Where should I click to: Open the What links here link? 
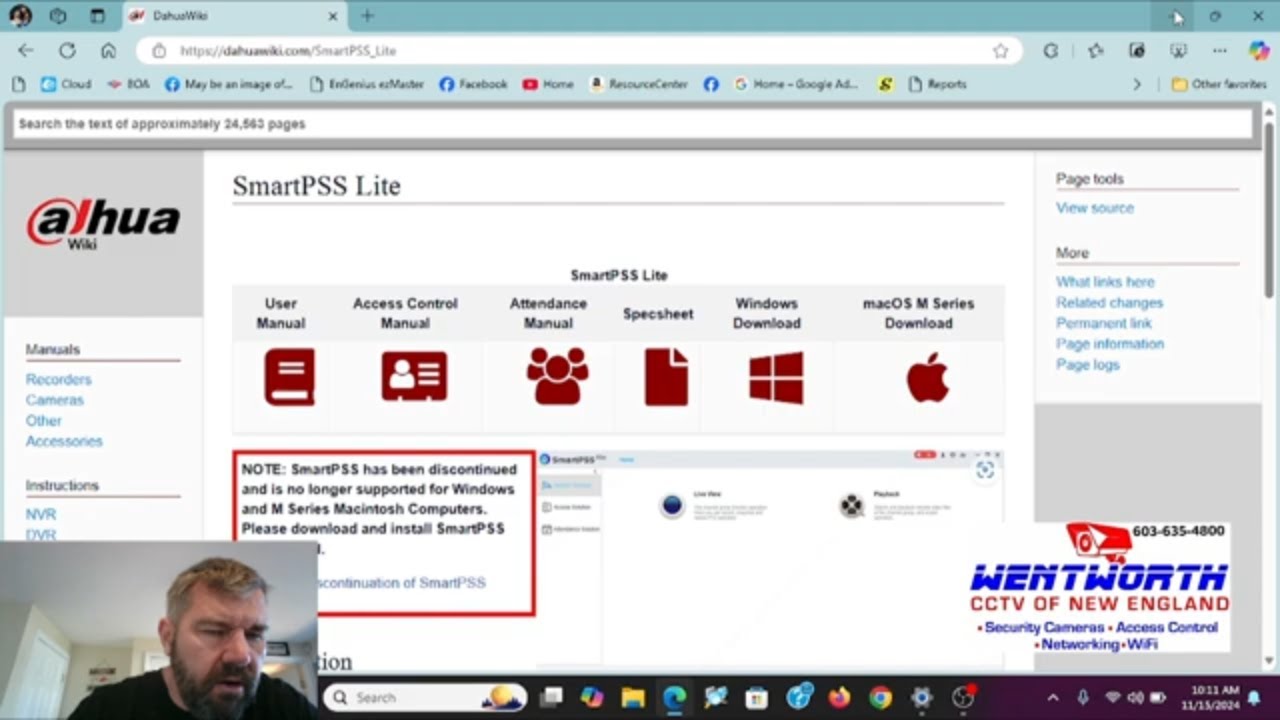point(1105,282)
